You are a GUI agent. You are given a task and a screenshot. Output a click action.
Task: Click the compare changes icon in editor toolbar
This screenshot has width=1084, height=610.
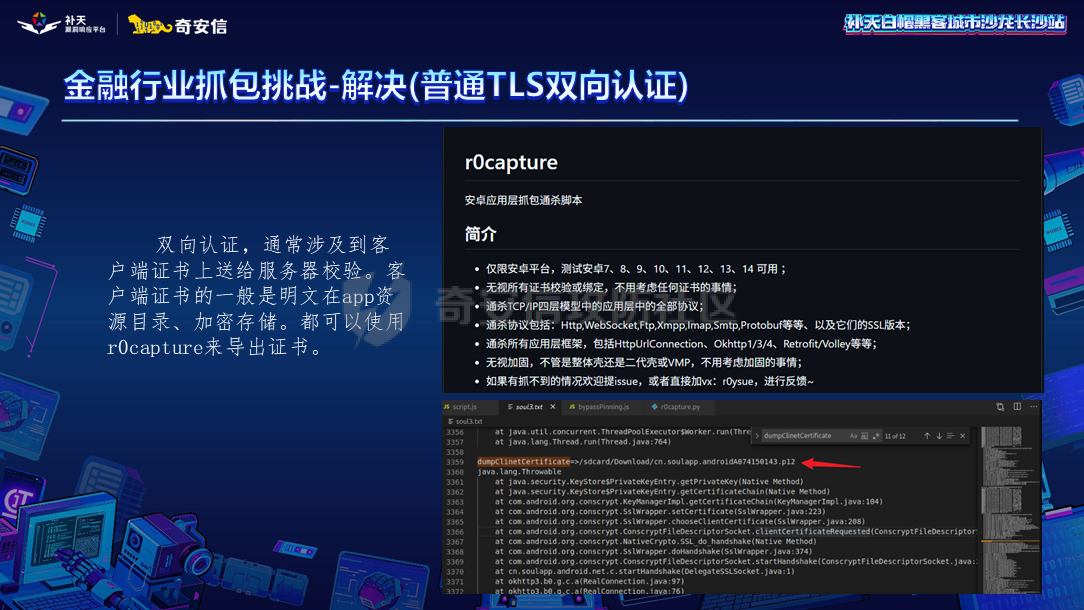[x=998, y=407]
